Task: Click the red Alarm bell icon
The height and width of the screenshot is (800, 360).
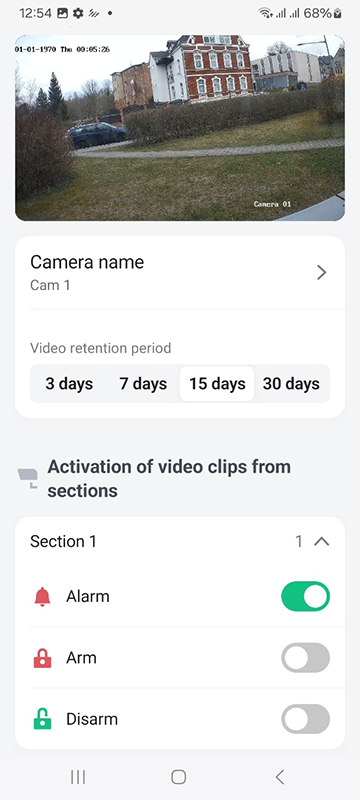Action: 42,596
